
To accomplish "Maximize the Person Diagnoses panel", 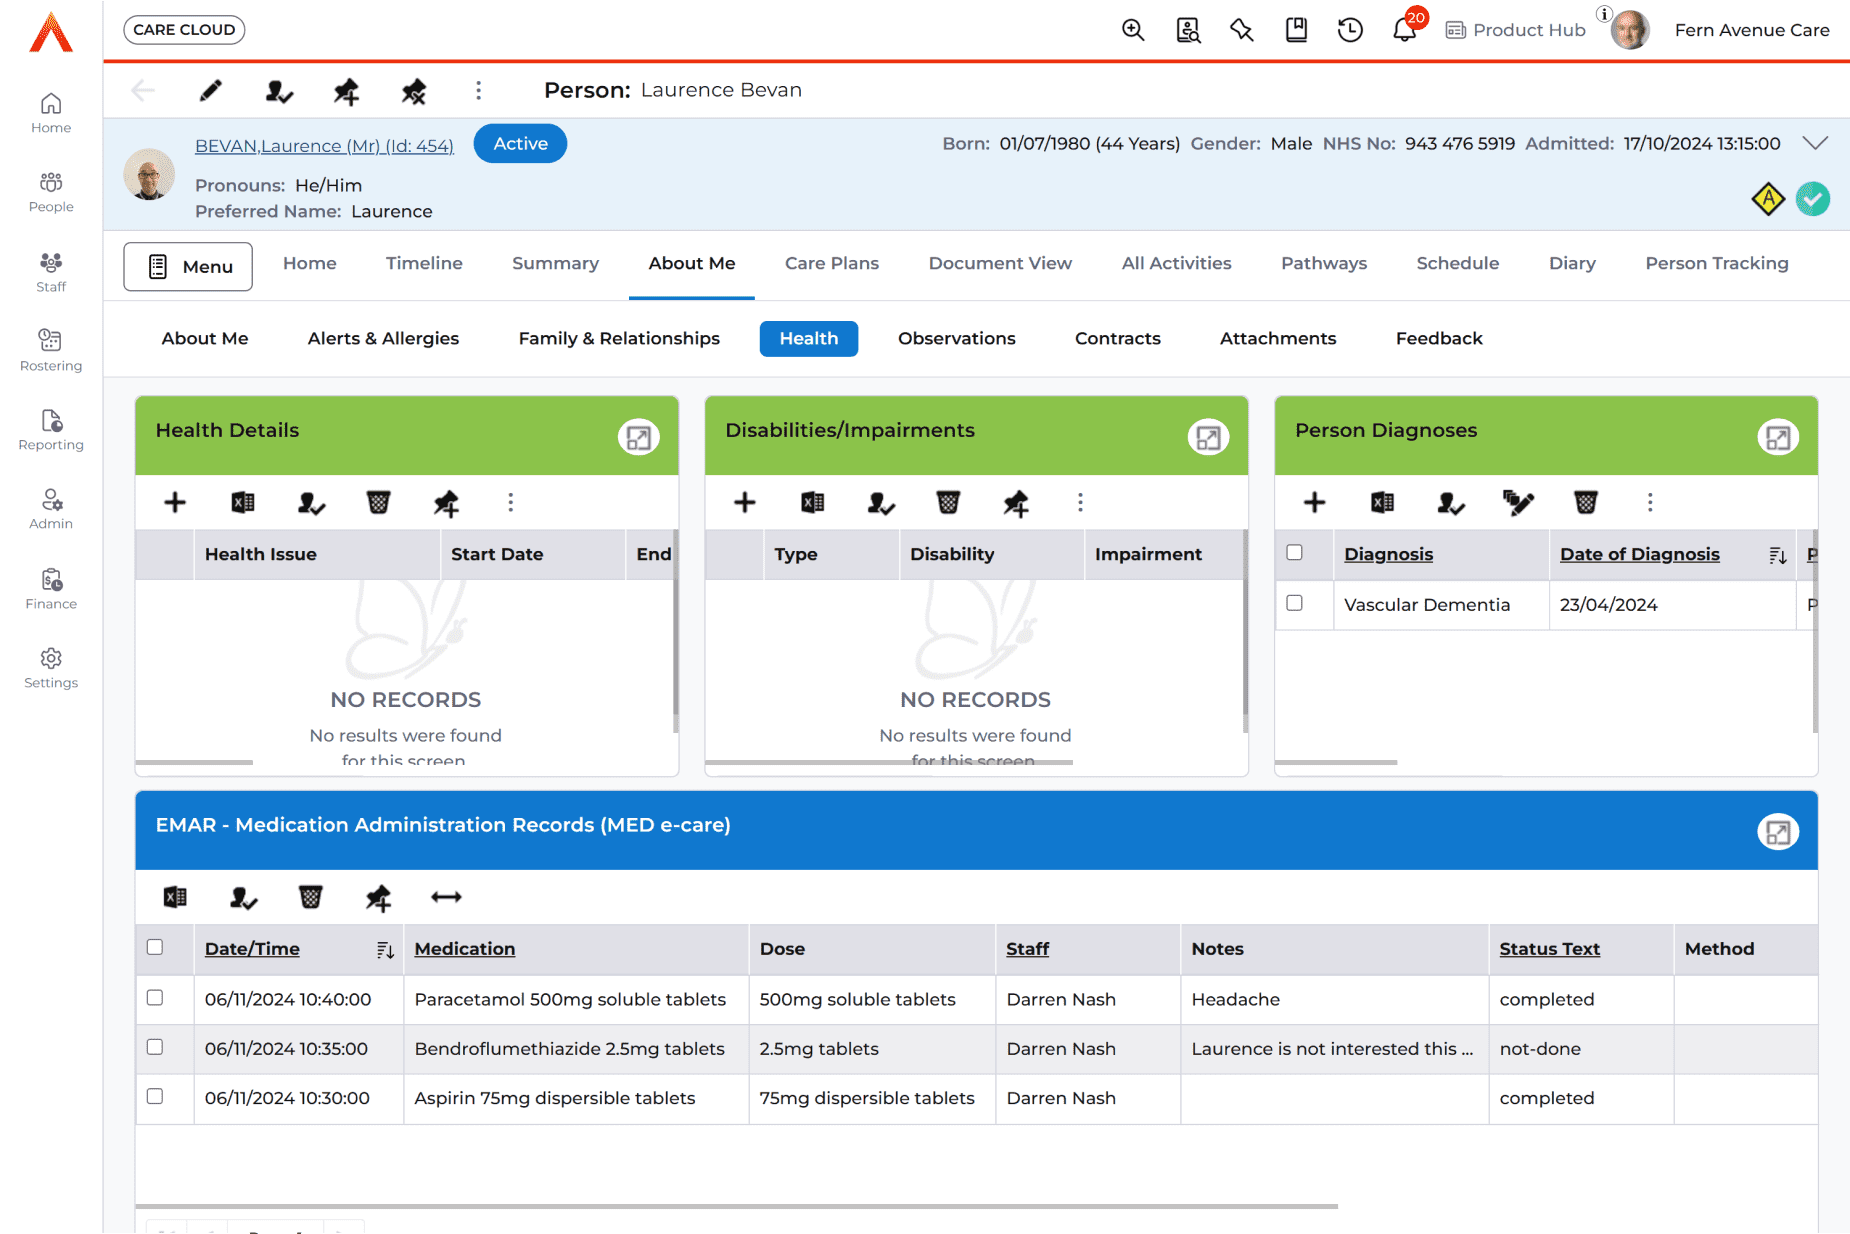I will point(1777,437).
